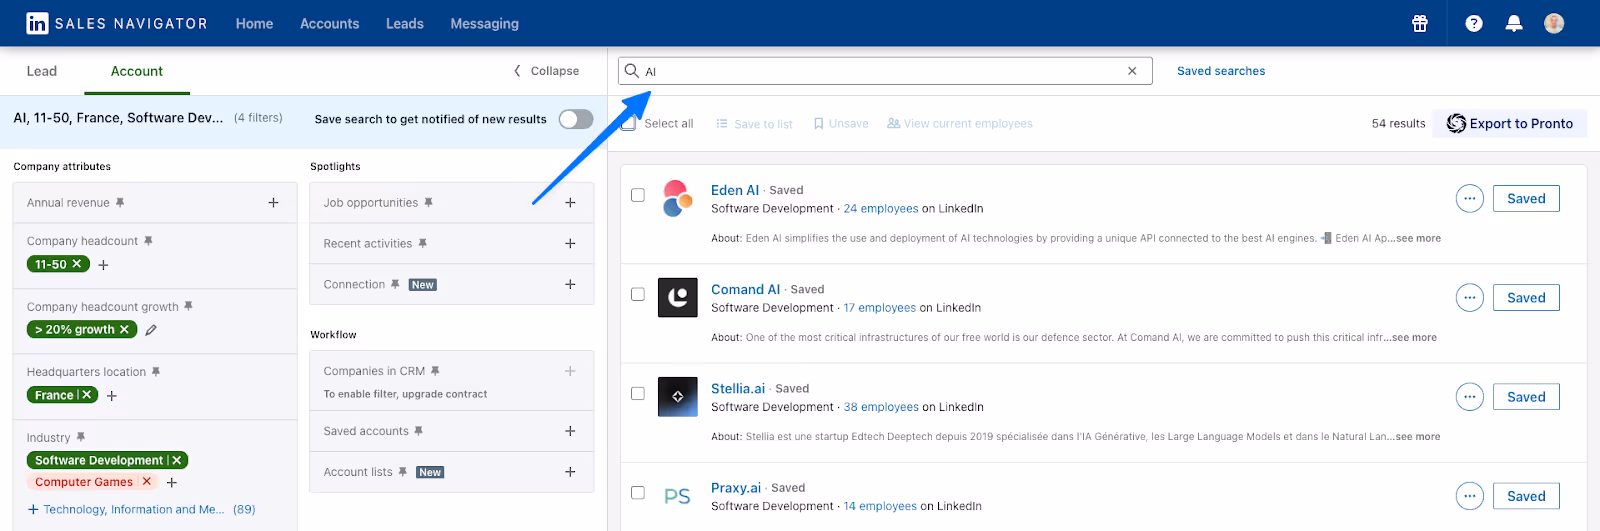Toggle save search notifications switch
The width and height of the screenshot is (1600, 531).
(x=576, y=119)
